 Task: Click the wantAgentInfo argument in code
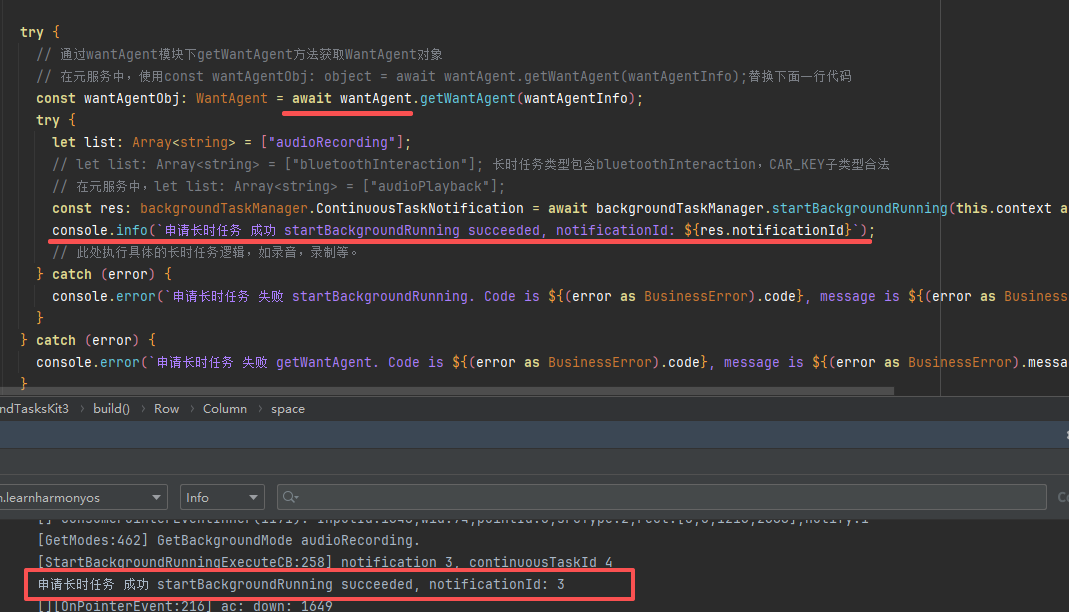(575, 98)
